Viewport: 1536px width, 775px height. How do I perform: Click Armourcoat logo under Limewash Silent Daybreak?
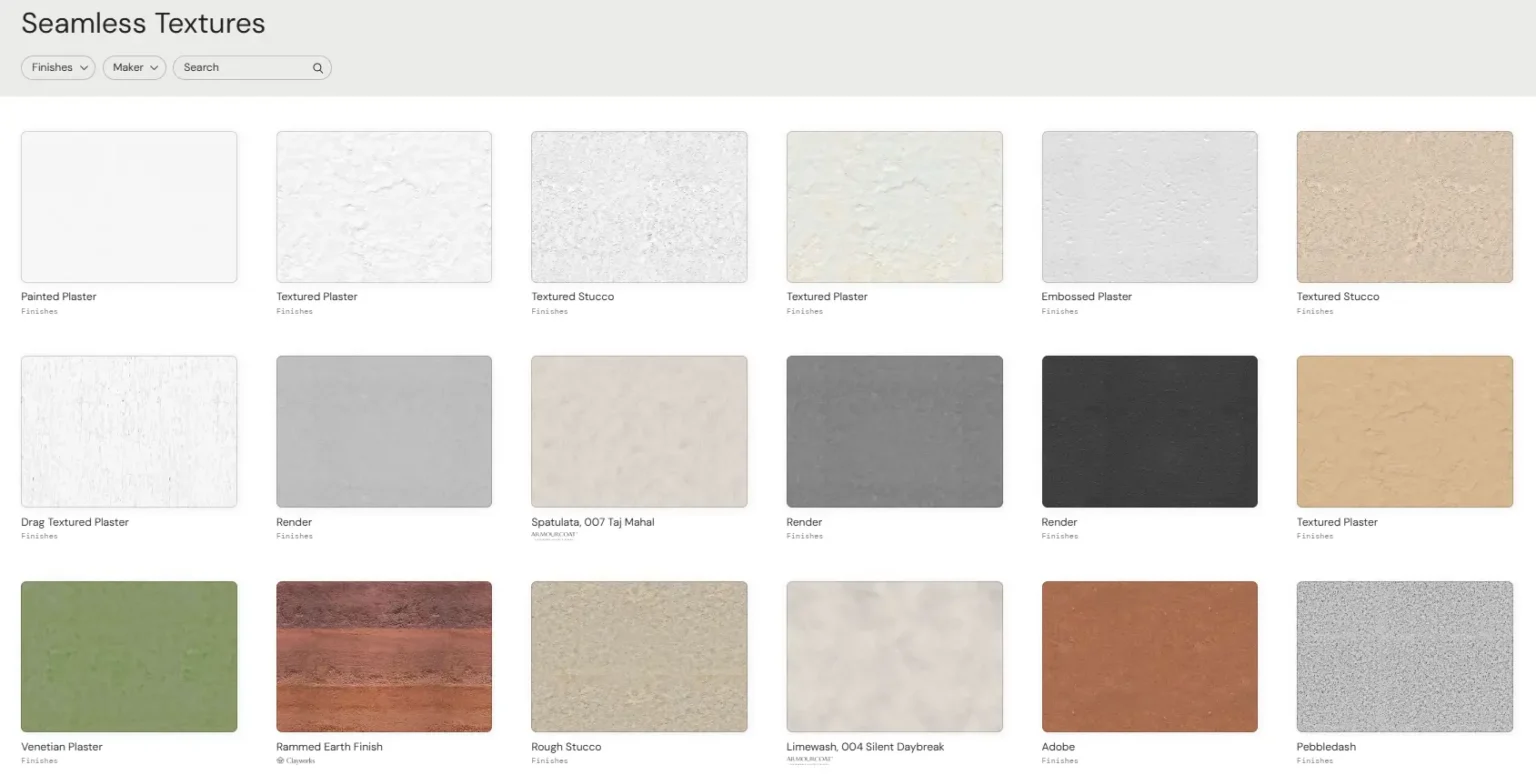[809, 761]
